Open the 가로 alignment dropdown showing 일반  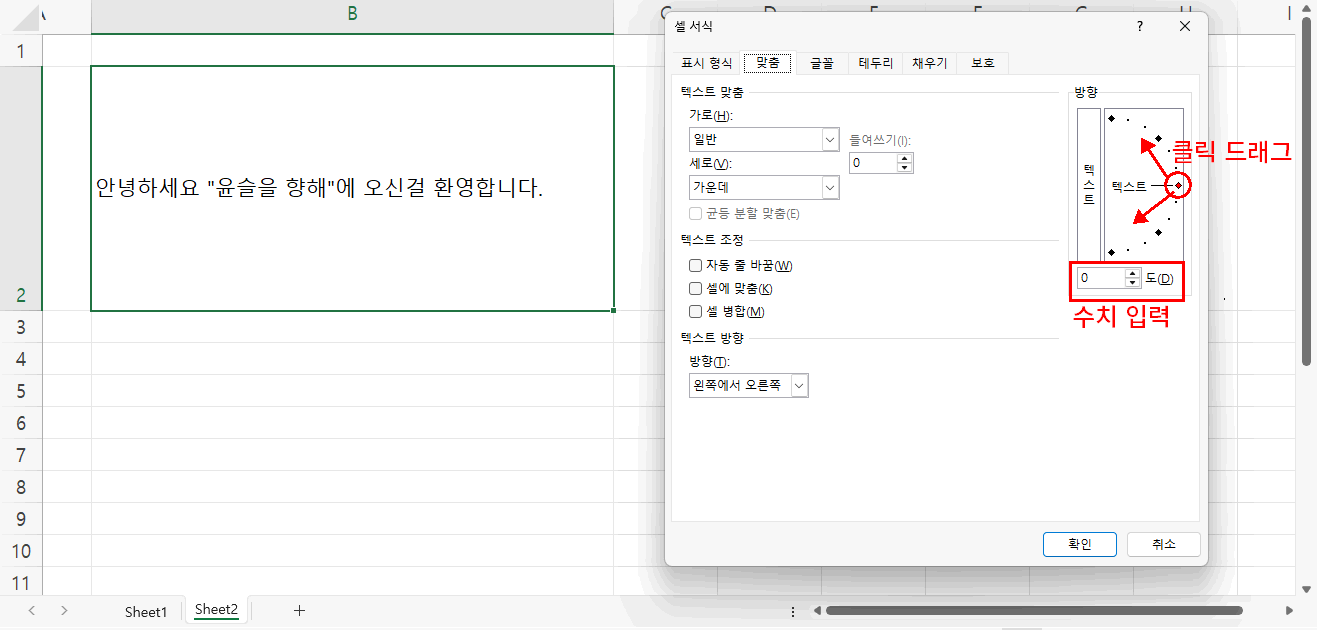click(x=764, y=139)
